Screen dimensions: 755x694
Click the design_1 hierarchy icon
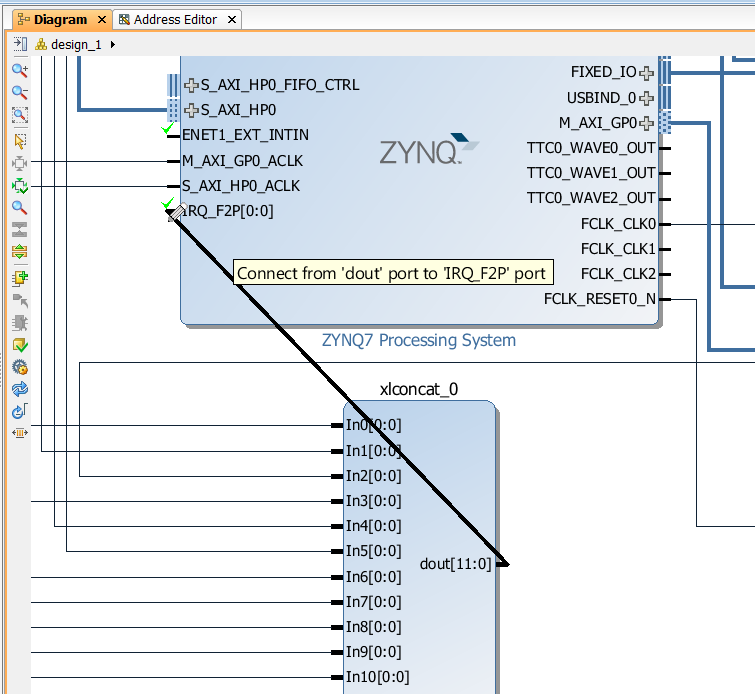point(41,45)
